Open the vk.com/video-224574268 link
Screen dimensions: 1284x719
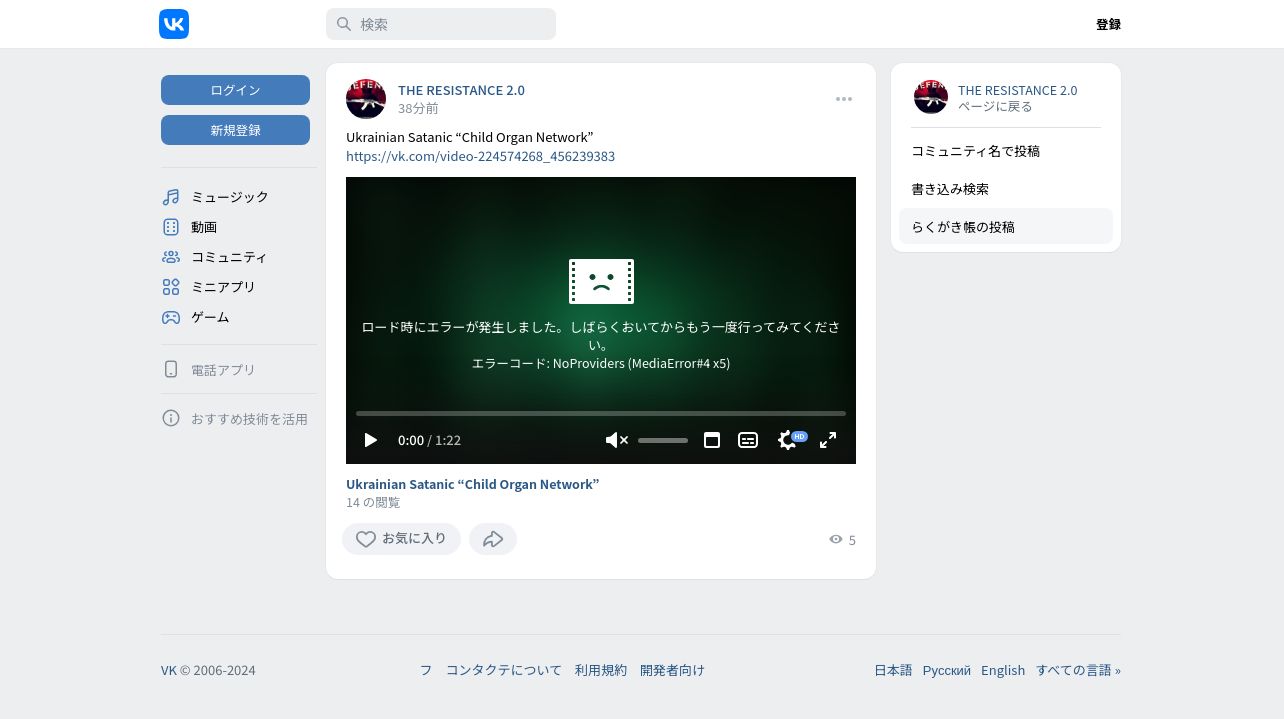pos(480,156)
